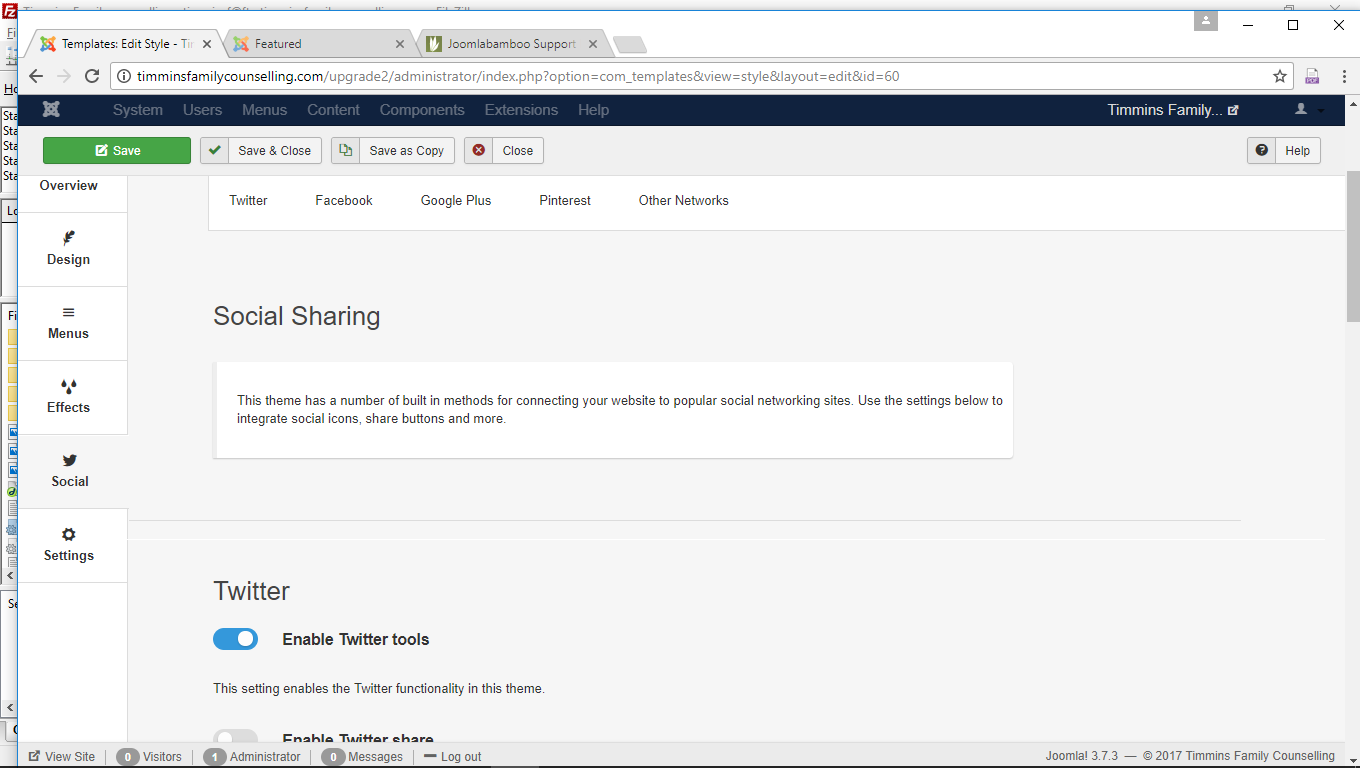Open the System menu

pyautogui.click(x=138, y=110)
